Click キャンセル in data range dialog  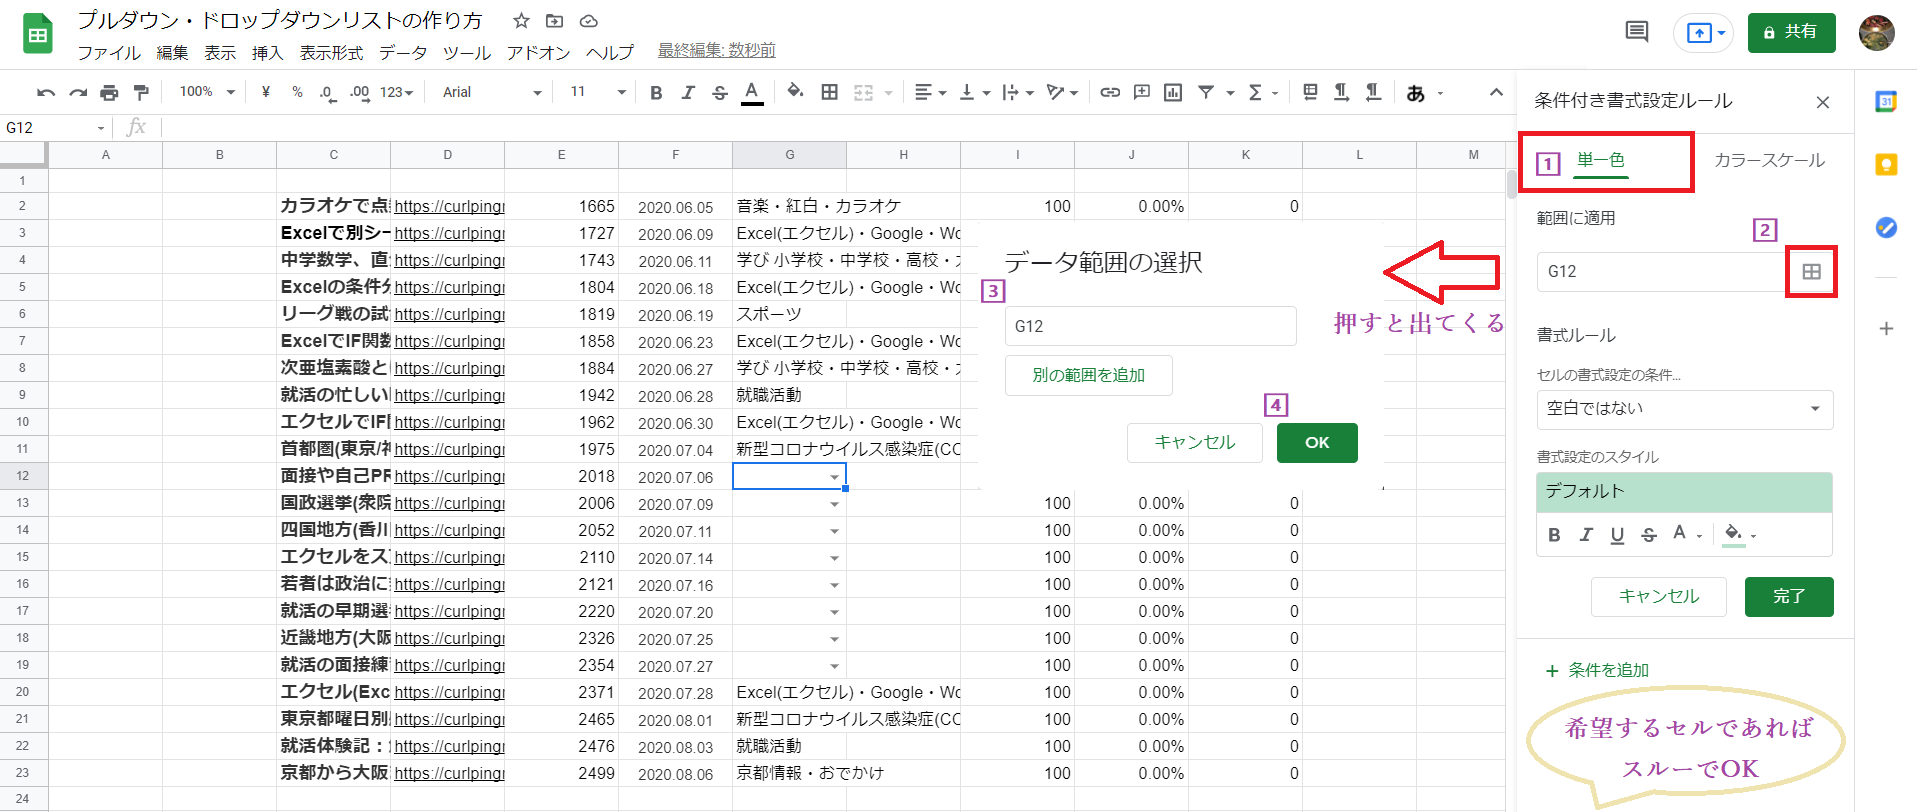[x=1195, y=442]
